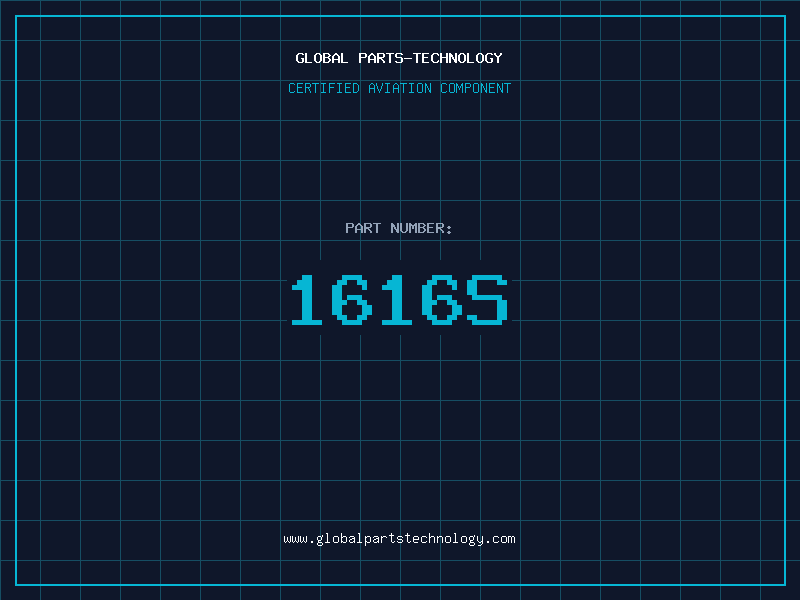800x600 pixels.
Task: Click the 'GLOBAL PARTS-TECHNOLOGY' heading
Action: click(399, 58)
